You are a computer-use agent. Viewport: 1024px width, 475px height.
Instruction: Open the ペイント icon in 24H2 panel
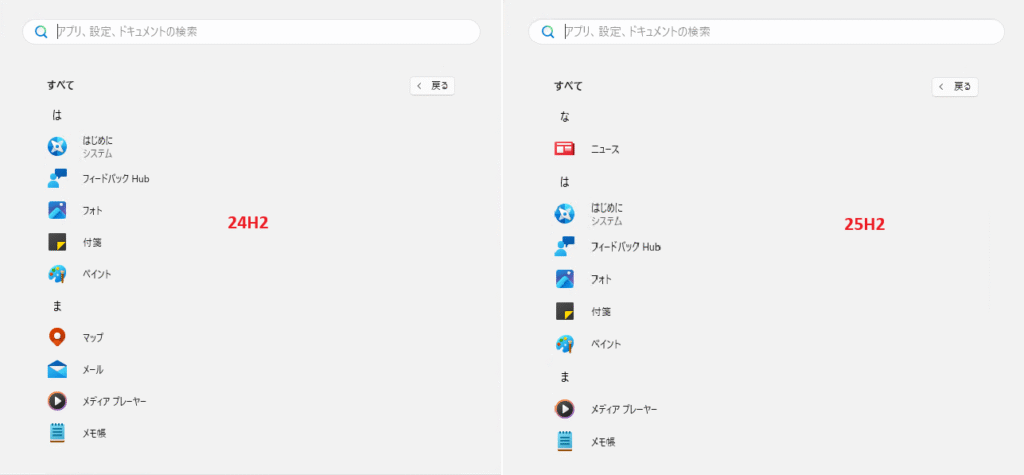(57, 274)
